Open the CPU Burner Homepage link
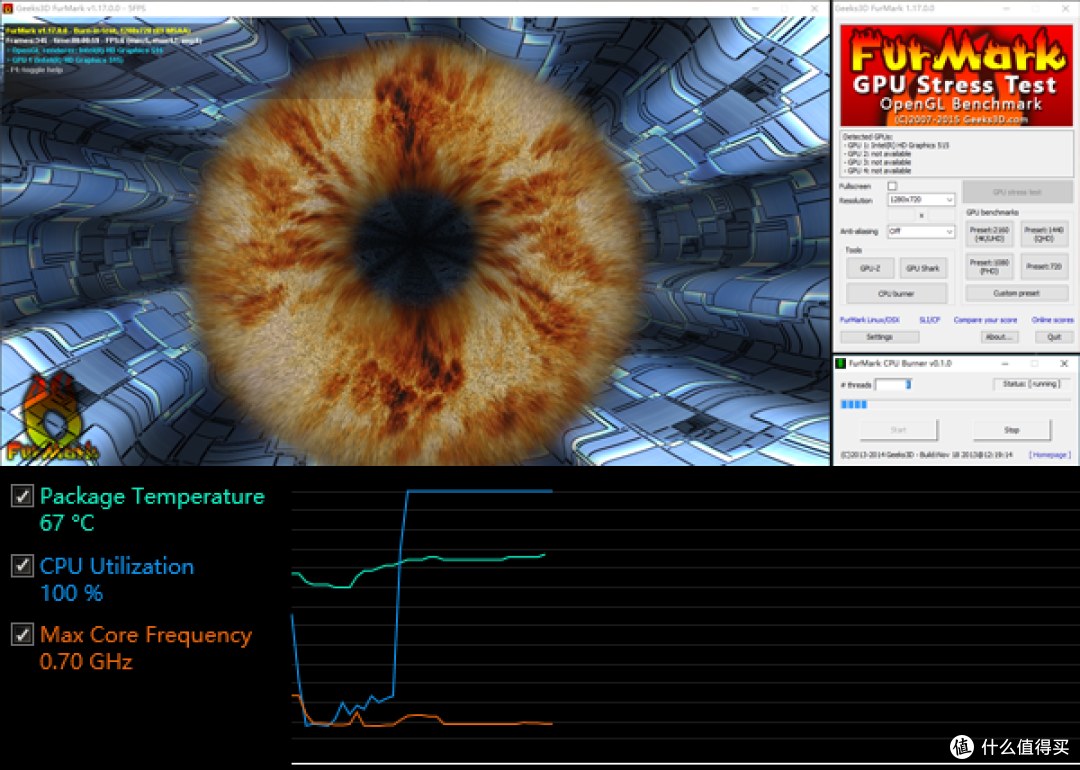This screenshot has width=1080, height=770. tap(1050, 455)
